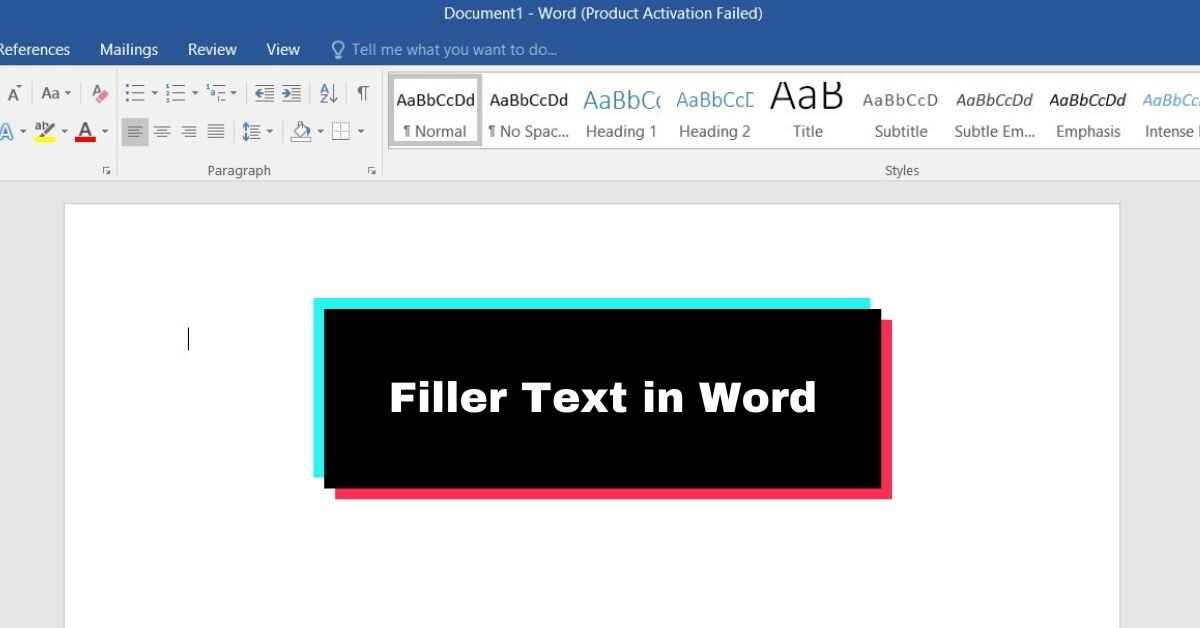This screenshot has height=628, width=1200.
Task: Click the Decrease Indent icon
Action: coord(264,94)
